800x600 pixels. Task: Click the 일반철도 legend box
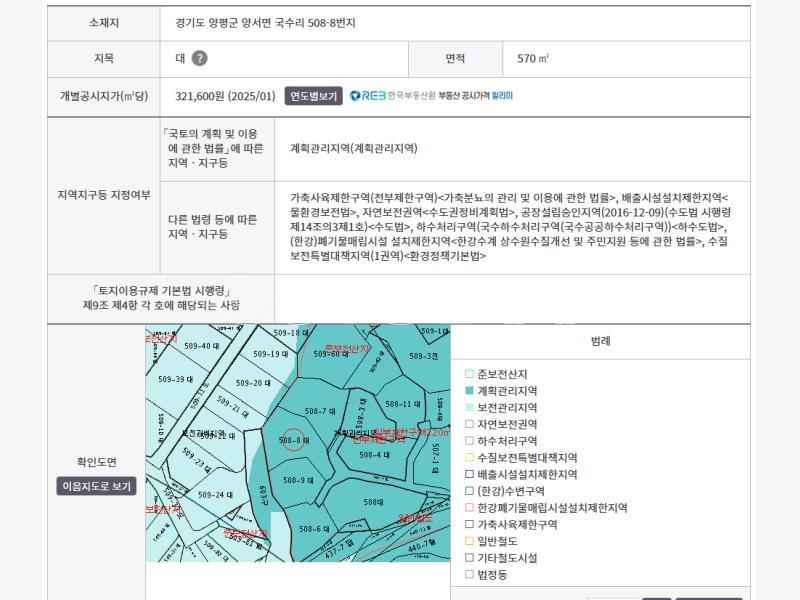[x=470, y=541]
